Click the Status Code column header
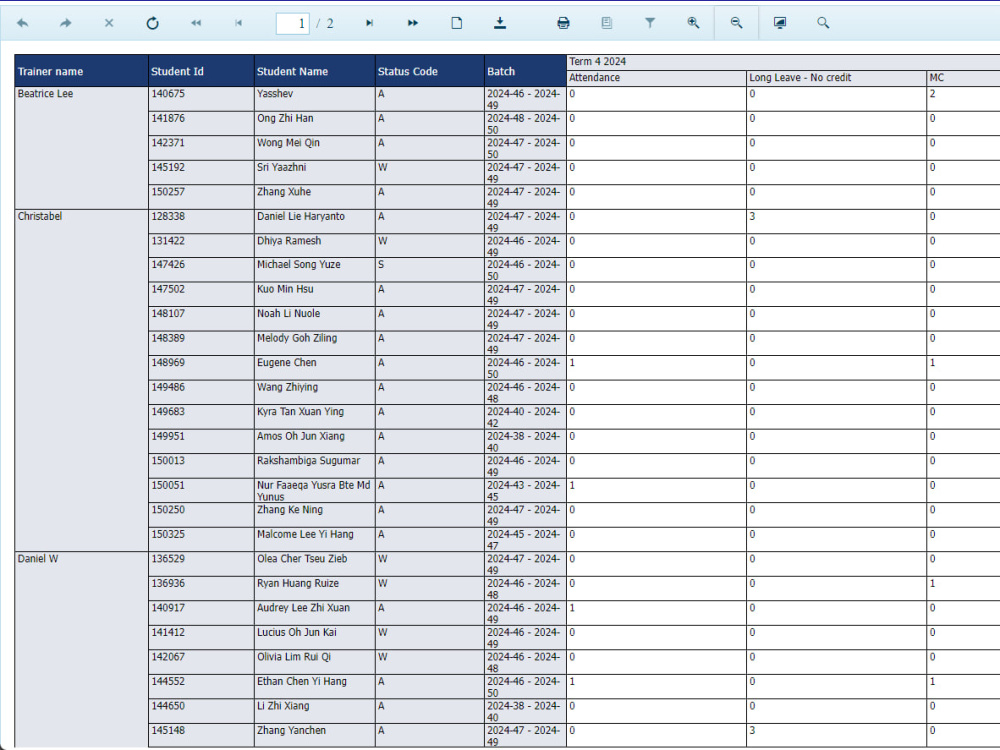The height and width of the screenshot is (750, 1000). click(429, 71)
